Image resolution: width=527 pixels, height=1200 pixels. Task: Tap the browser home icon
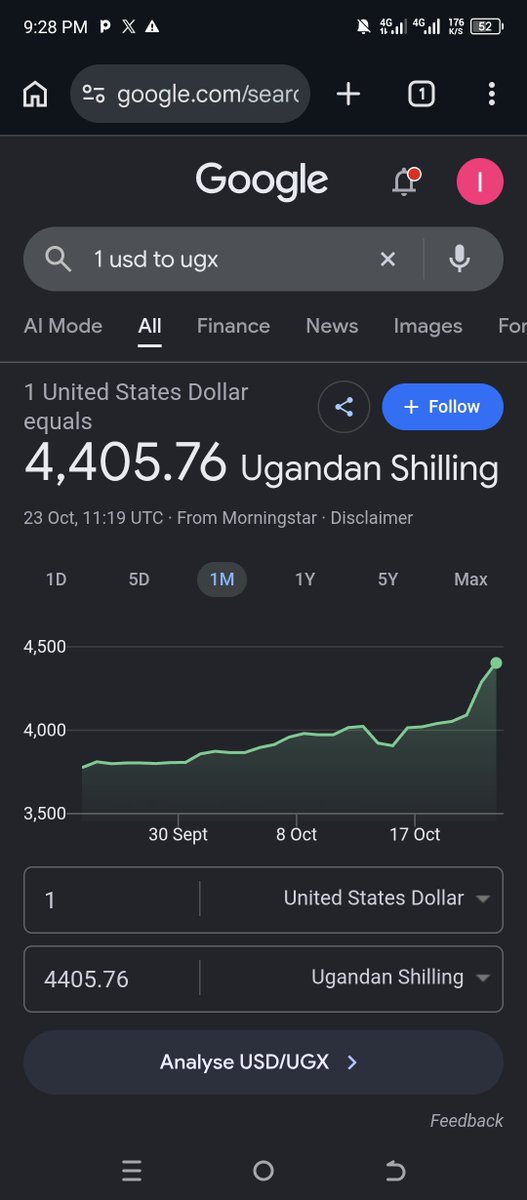(35, 95)
